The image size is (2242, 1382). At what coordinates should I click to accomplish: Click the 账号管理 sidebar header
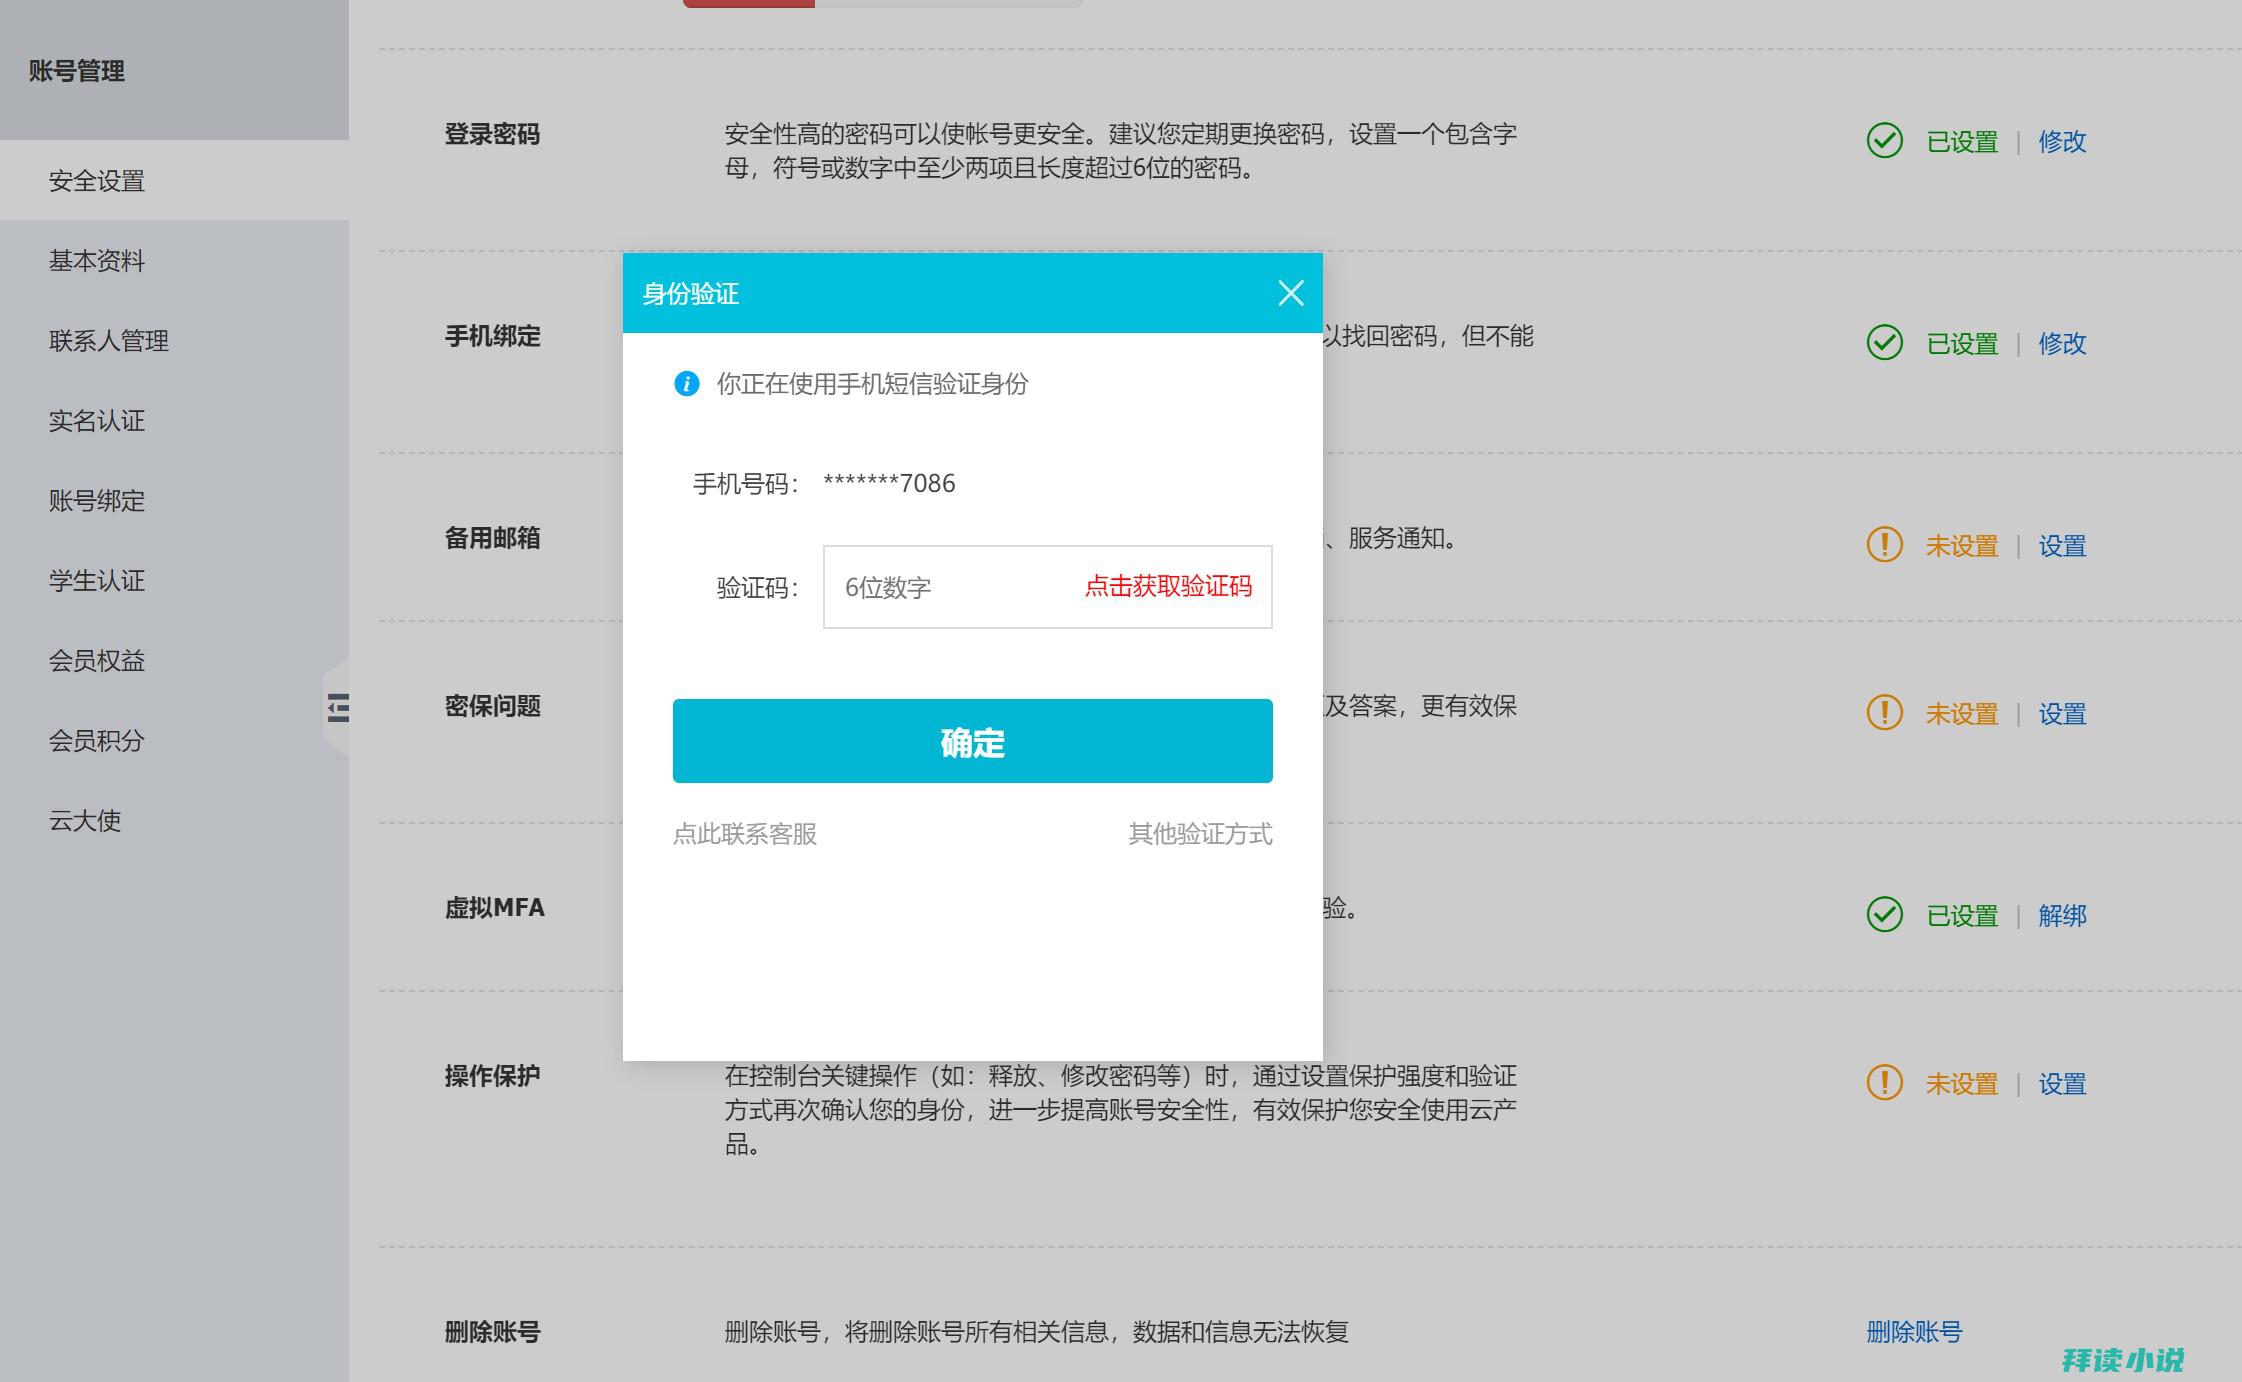77,71
